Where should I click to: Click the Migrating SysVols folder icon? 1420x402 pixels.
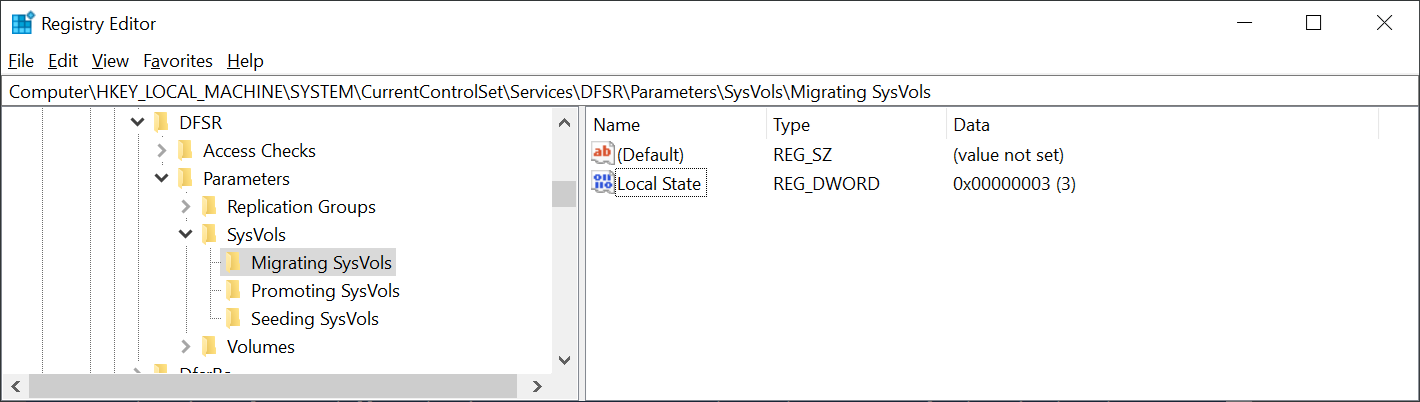(x=233, y=263)
